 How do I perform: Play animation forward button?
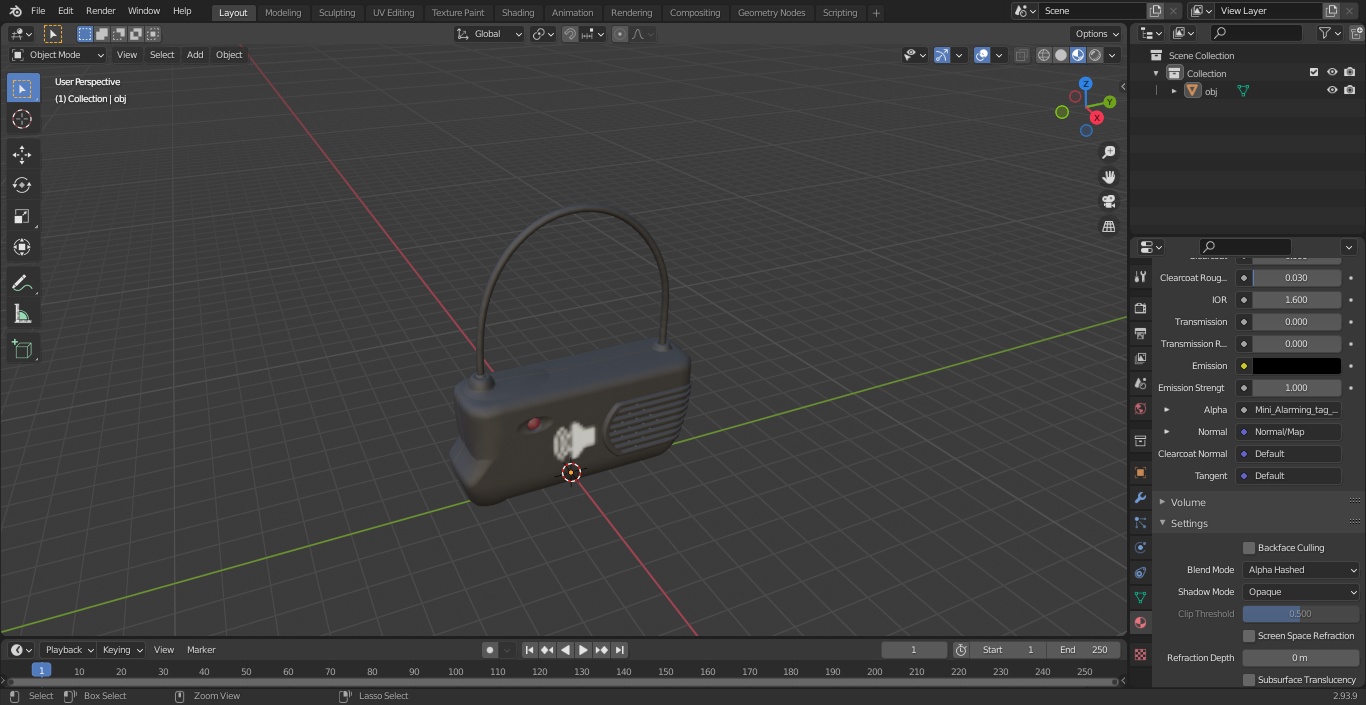[x=583, y=650]
